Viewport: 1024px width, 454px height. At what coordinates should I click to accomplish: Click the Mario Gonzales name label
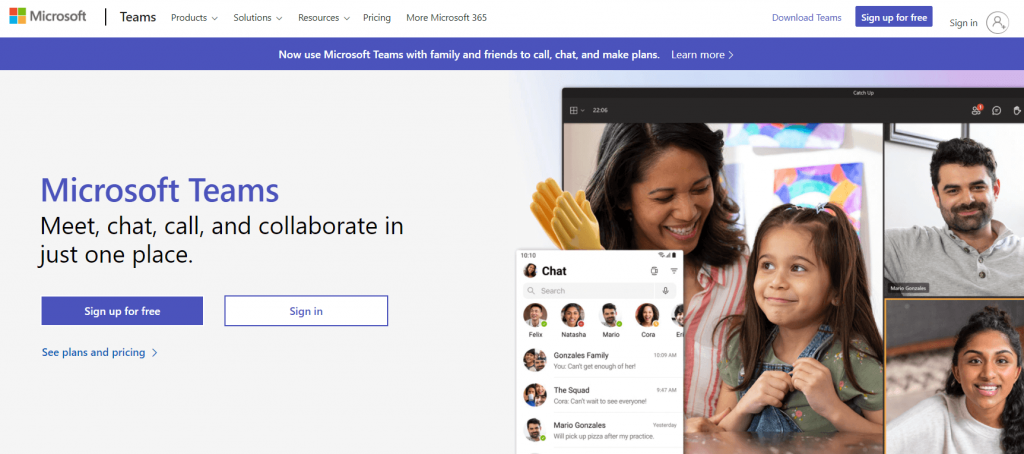click(x=909, y=288)
